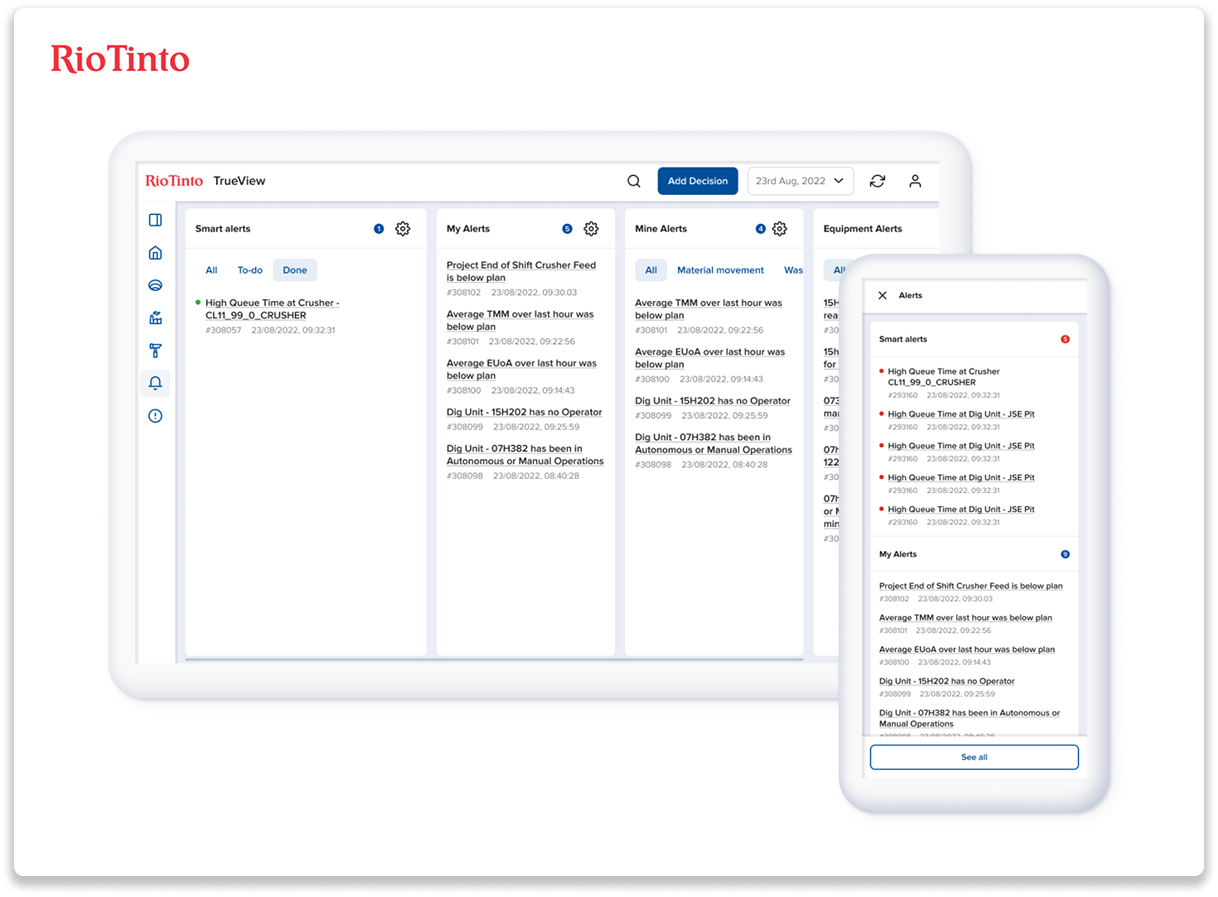Select the notifications bell icon in sidebar
Viewport: 1218px width, 897px height.
coord(155,383)
